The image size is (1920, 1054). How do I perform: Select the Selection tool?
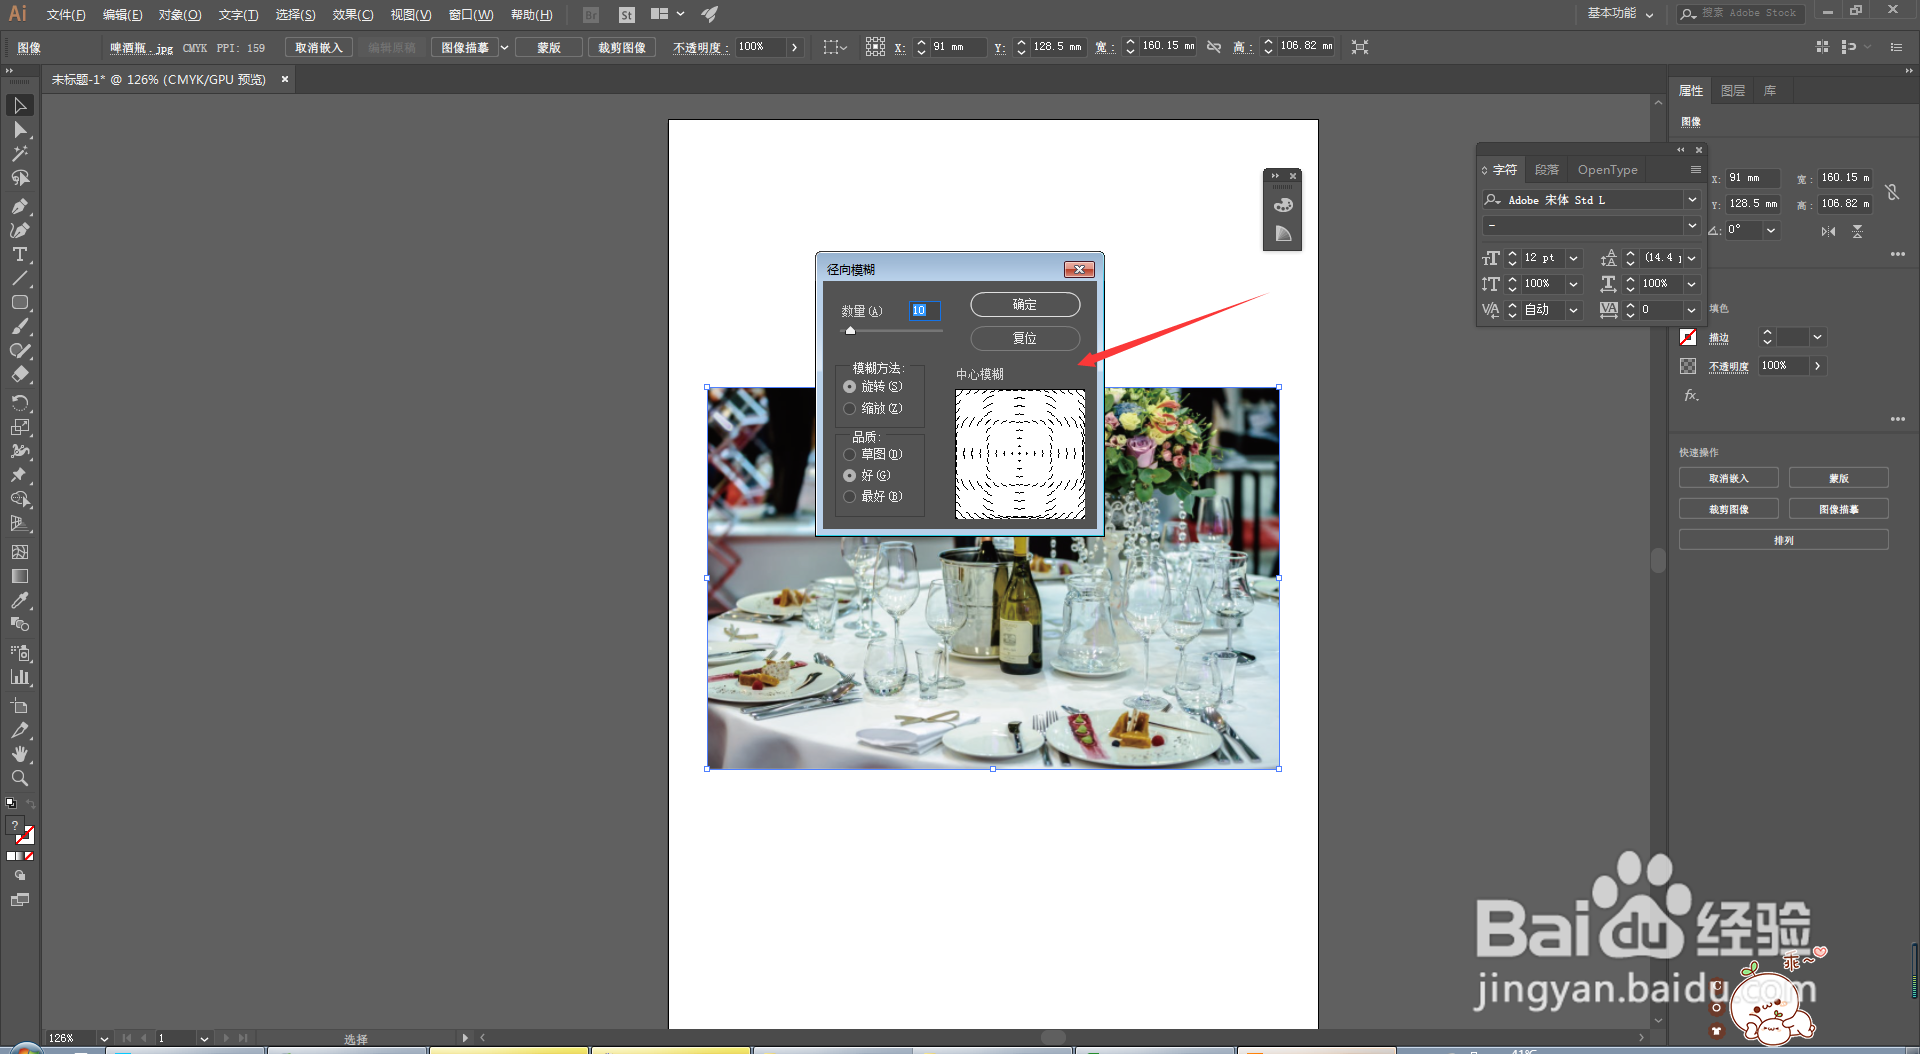[x=20, y=106]
